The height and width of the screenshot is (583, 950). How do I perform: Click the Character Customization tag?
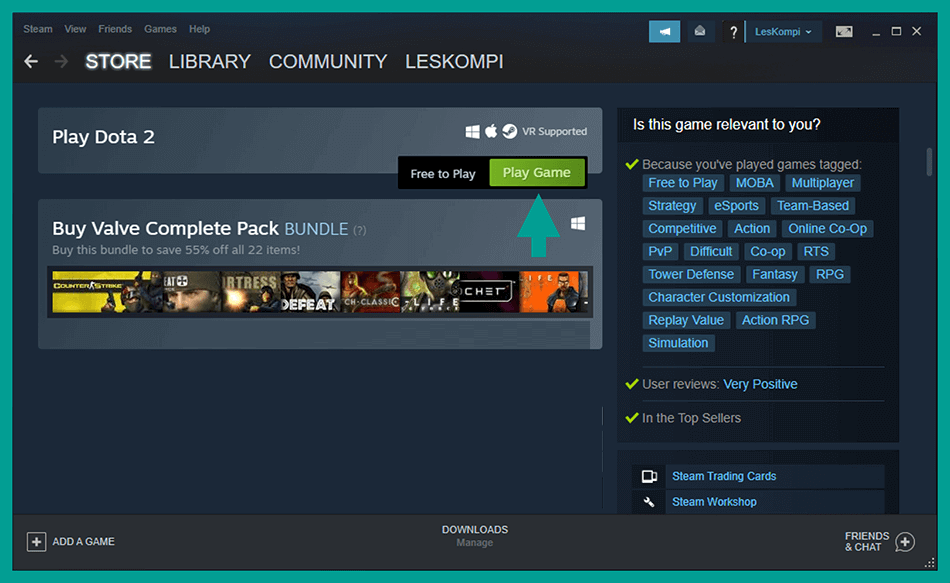click(719, 298)
